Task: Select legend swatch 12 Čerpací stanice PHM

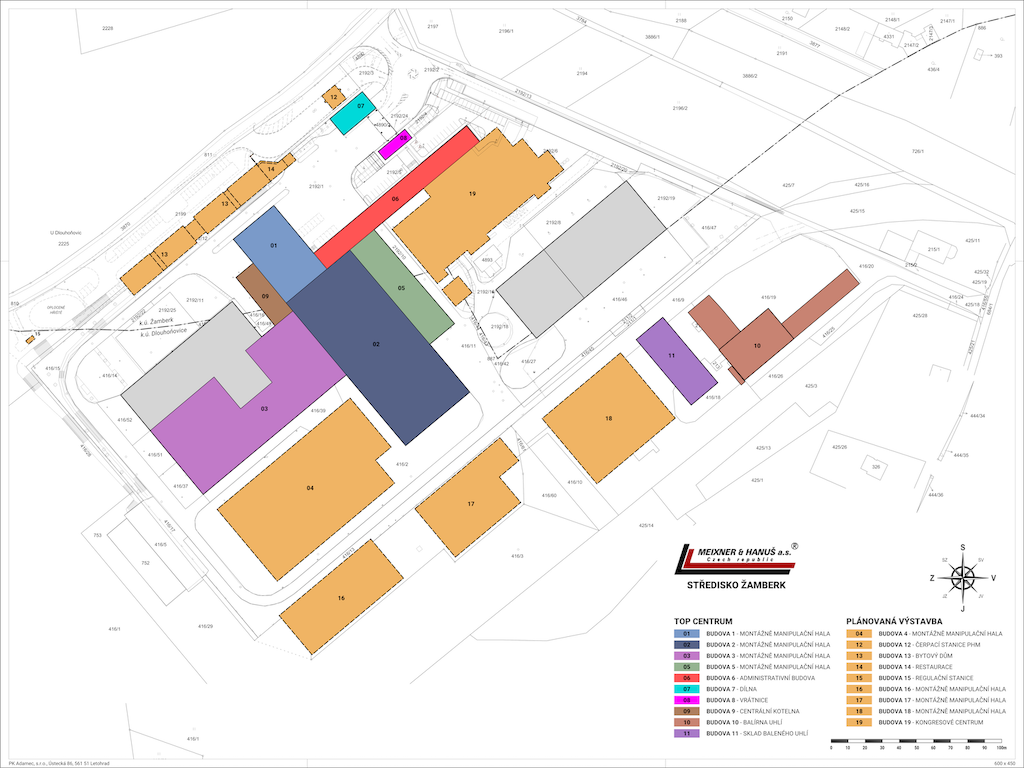Action: [x=859, y=644]
